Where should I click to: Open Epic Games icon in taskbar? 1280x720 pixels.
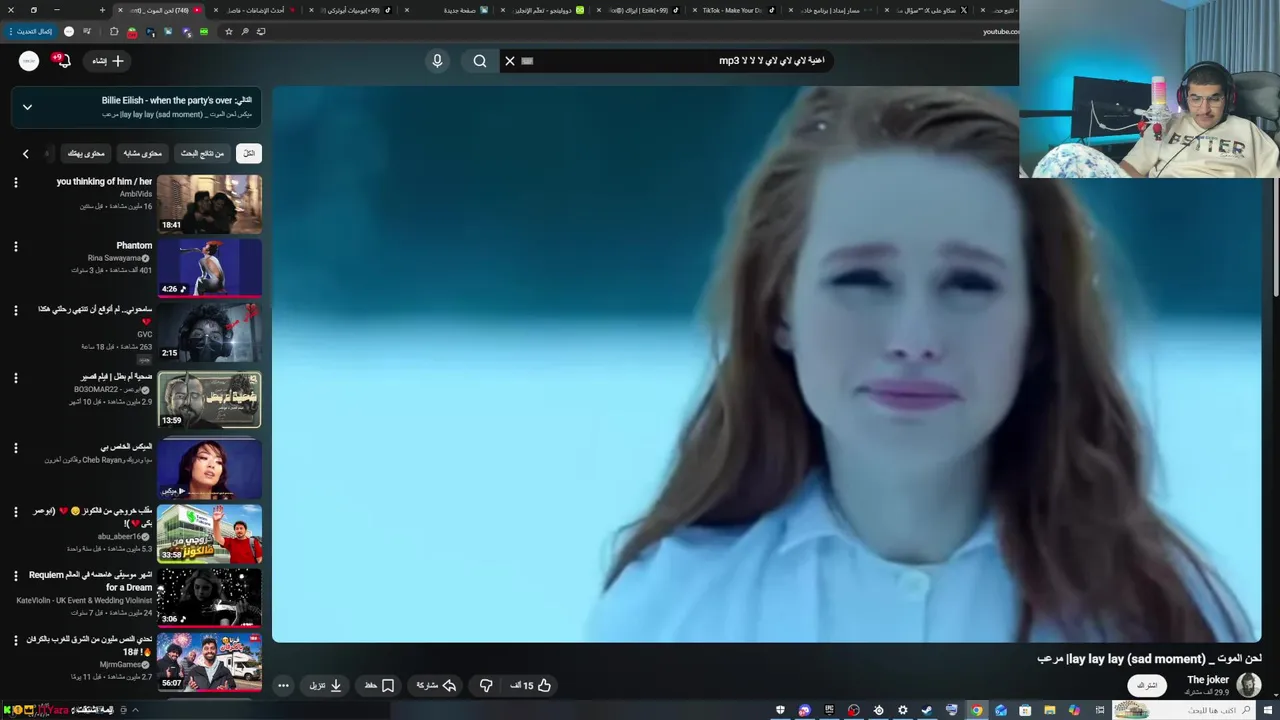[x=829, y=711]
